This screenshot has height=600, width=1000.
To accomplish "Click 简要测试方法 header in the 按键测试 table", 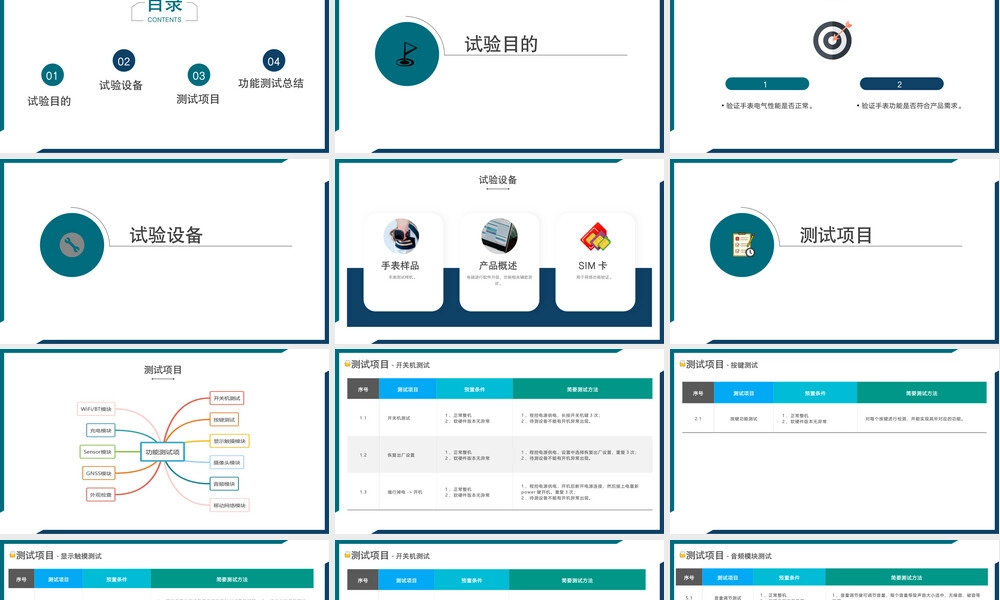I will tap(922, 393).
